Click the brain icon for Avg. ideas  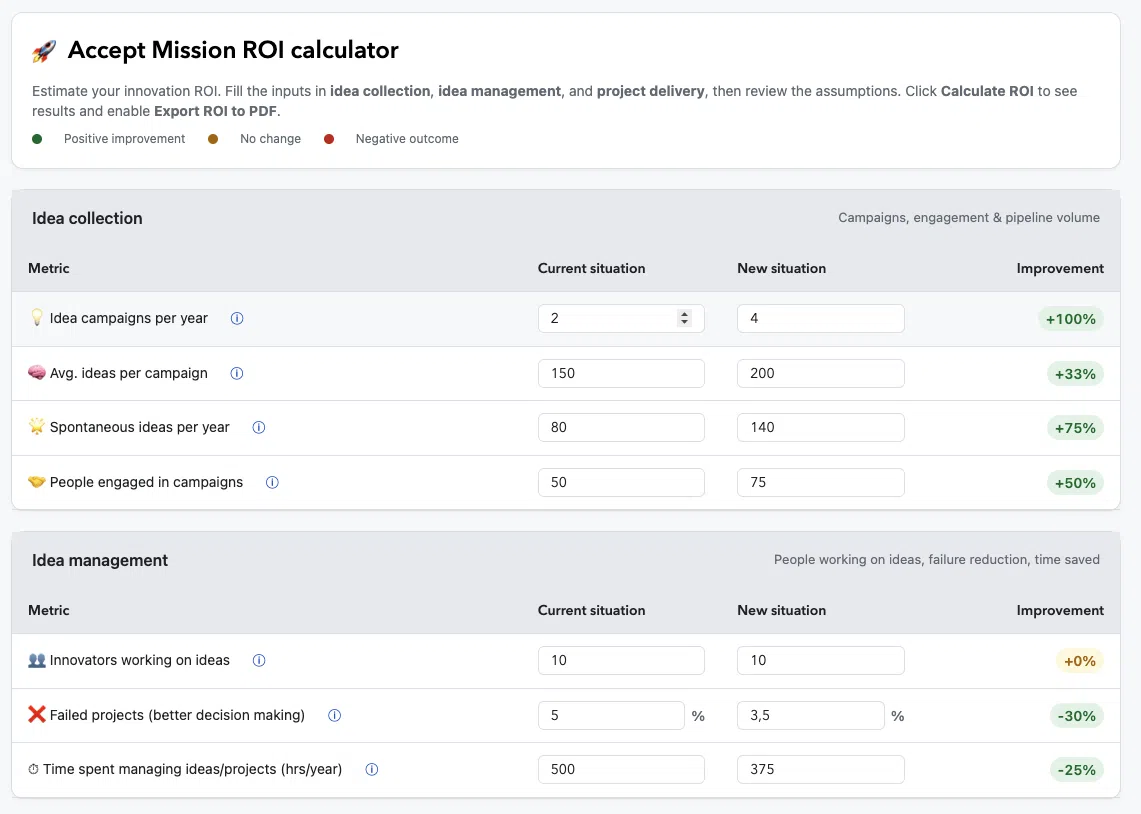pos(36,372)
